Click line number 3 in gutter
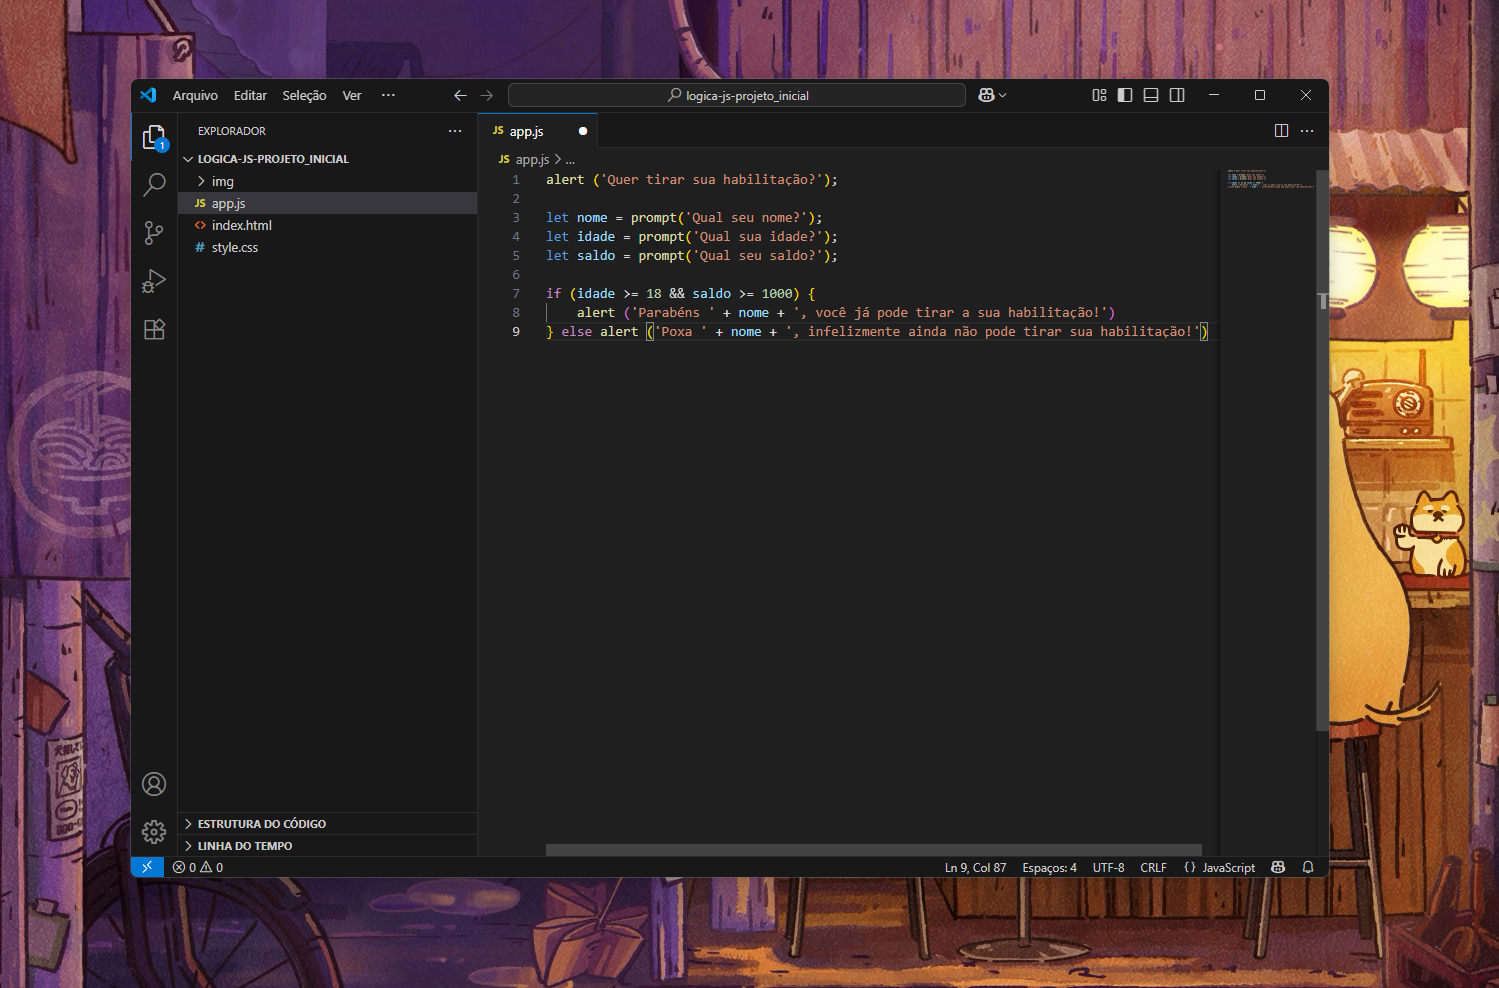This screenshot has width=1499, height=988. 516,217
